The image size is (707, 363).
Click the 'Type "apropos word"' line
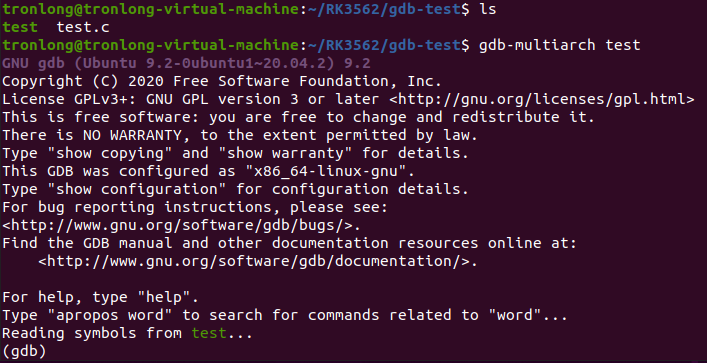coord(285,315)
